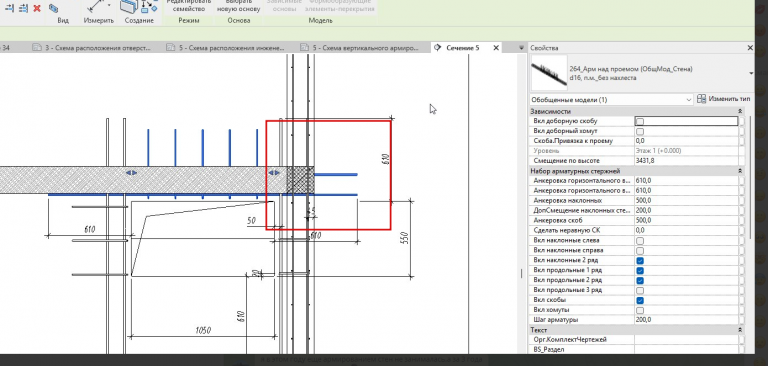
Task: Click the 610 dimension at left
Action: 89,229
